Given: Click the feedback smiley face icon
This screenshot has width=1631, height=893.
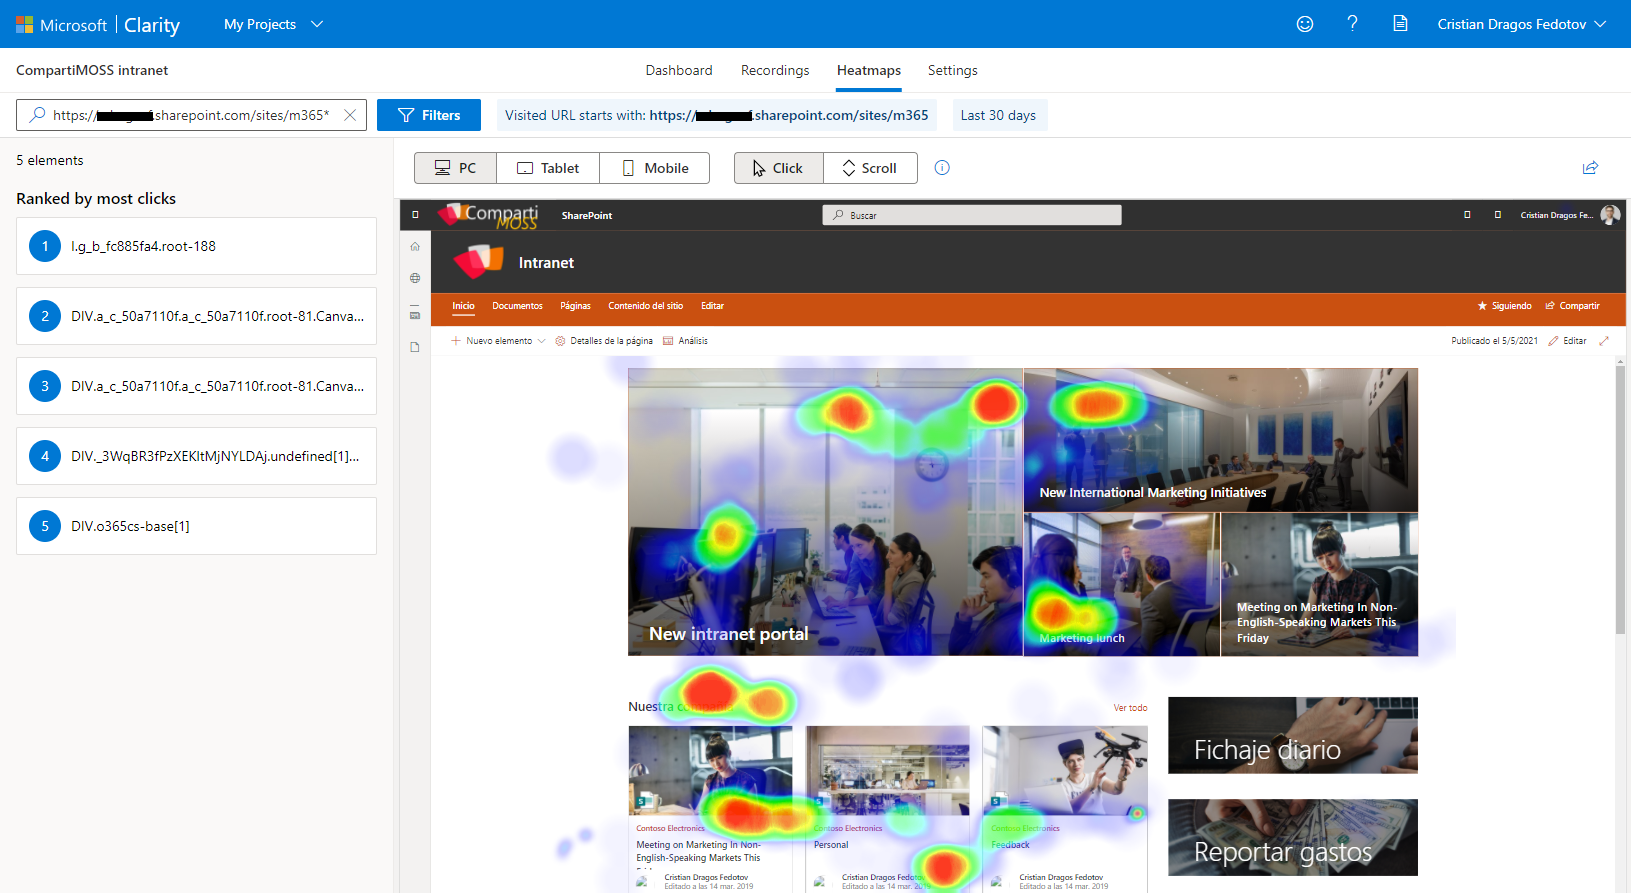Looking at the screenshot, I should [x=1304, y=24].
